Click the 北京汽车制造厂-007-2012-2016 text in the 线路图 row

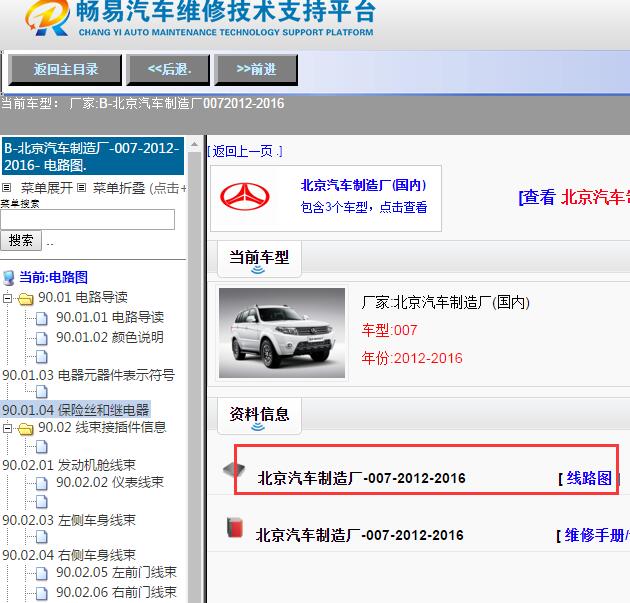(361, 478)
